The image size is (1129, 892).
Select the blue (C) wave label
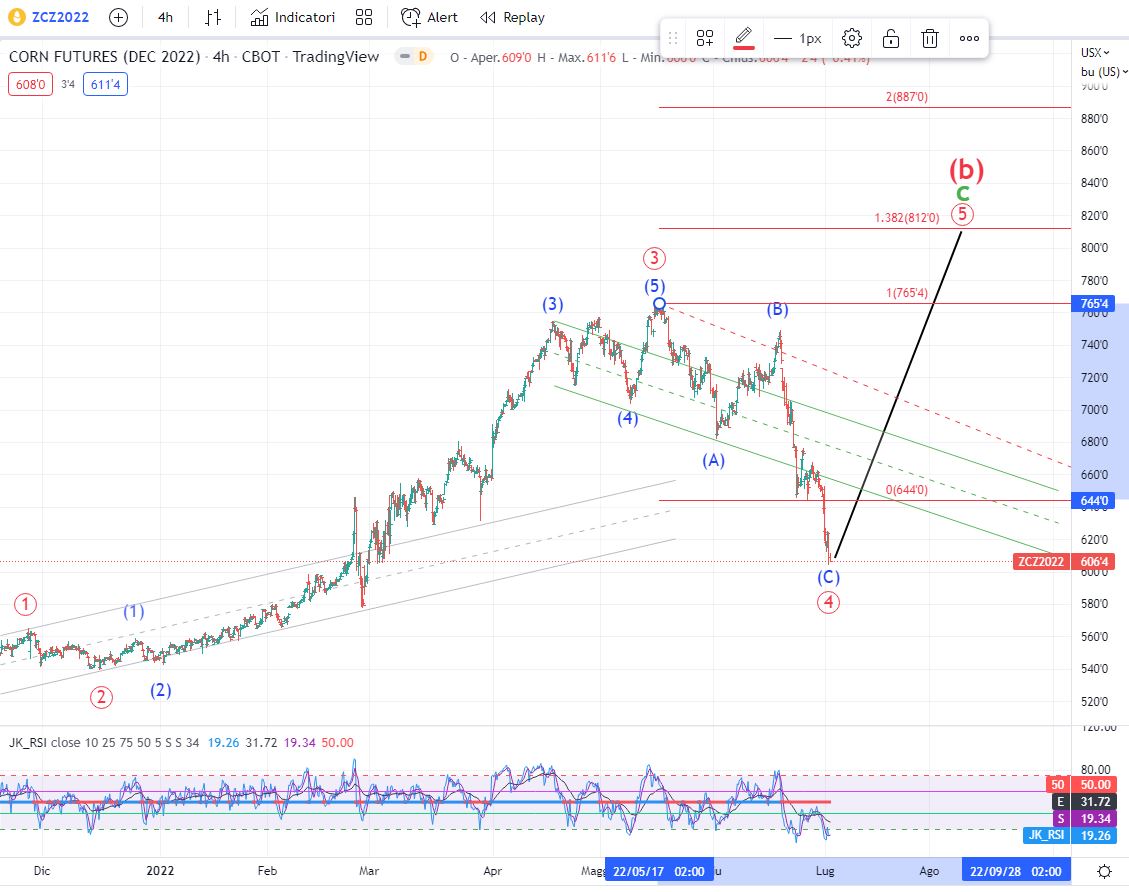coord(828,577)
